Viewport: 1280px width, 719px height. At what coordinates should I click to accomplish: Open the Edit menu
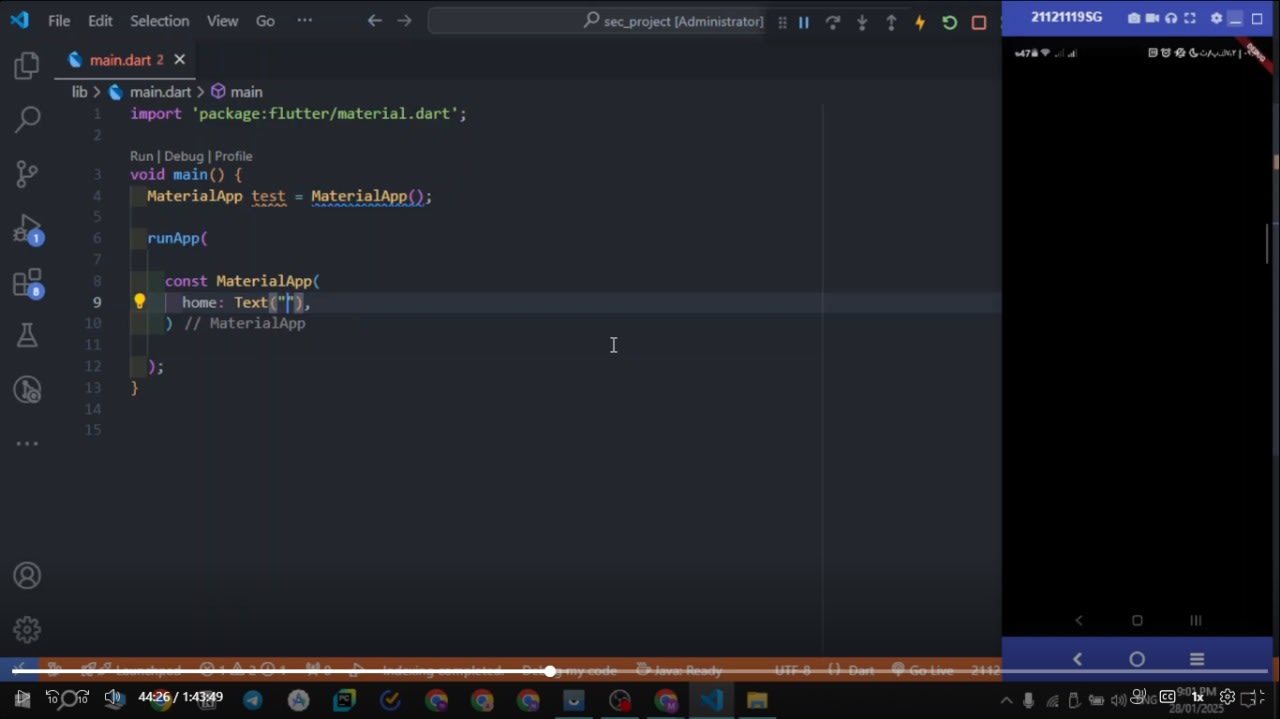100,20
